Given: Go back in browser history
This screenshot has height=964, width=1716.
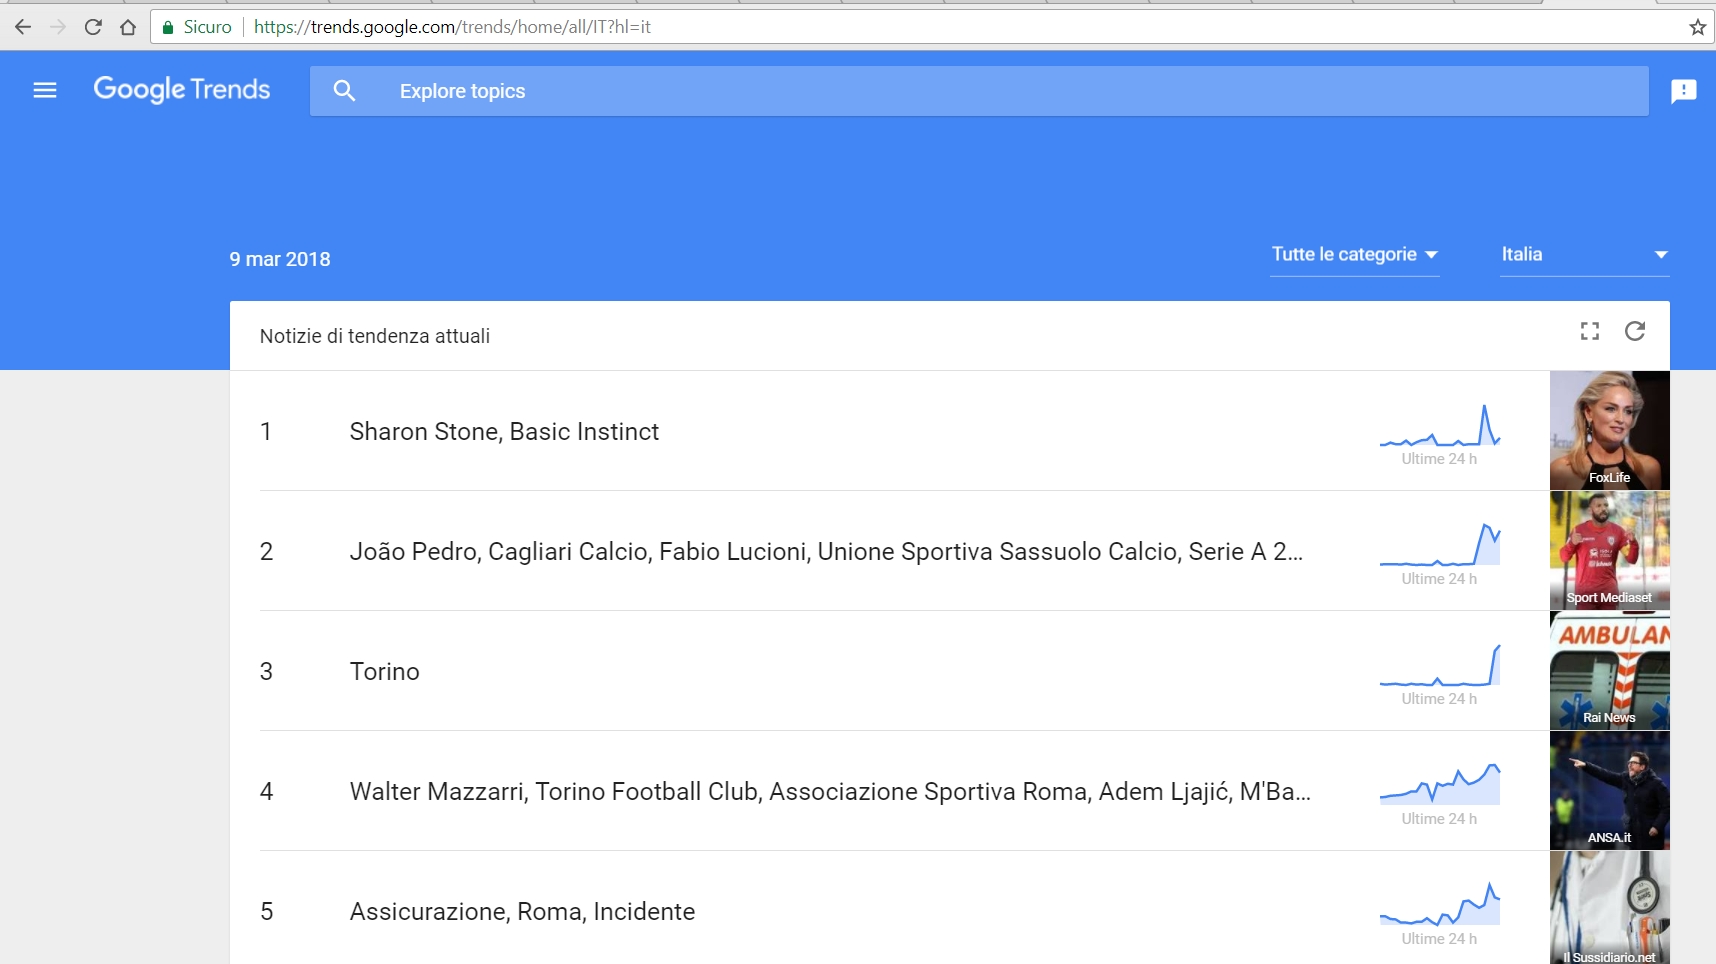Looking at the screenshot, I should 23,27.
